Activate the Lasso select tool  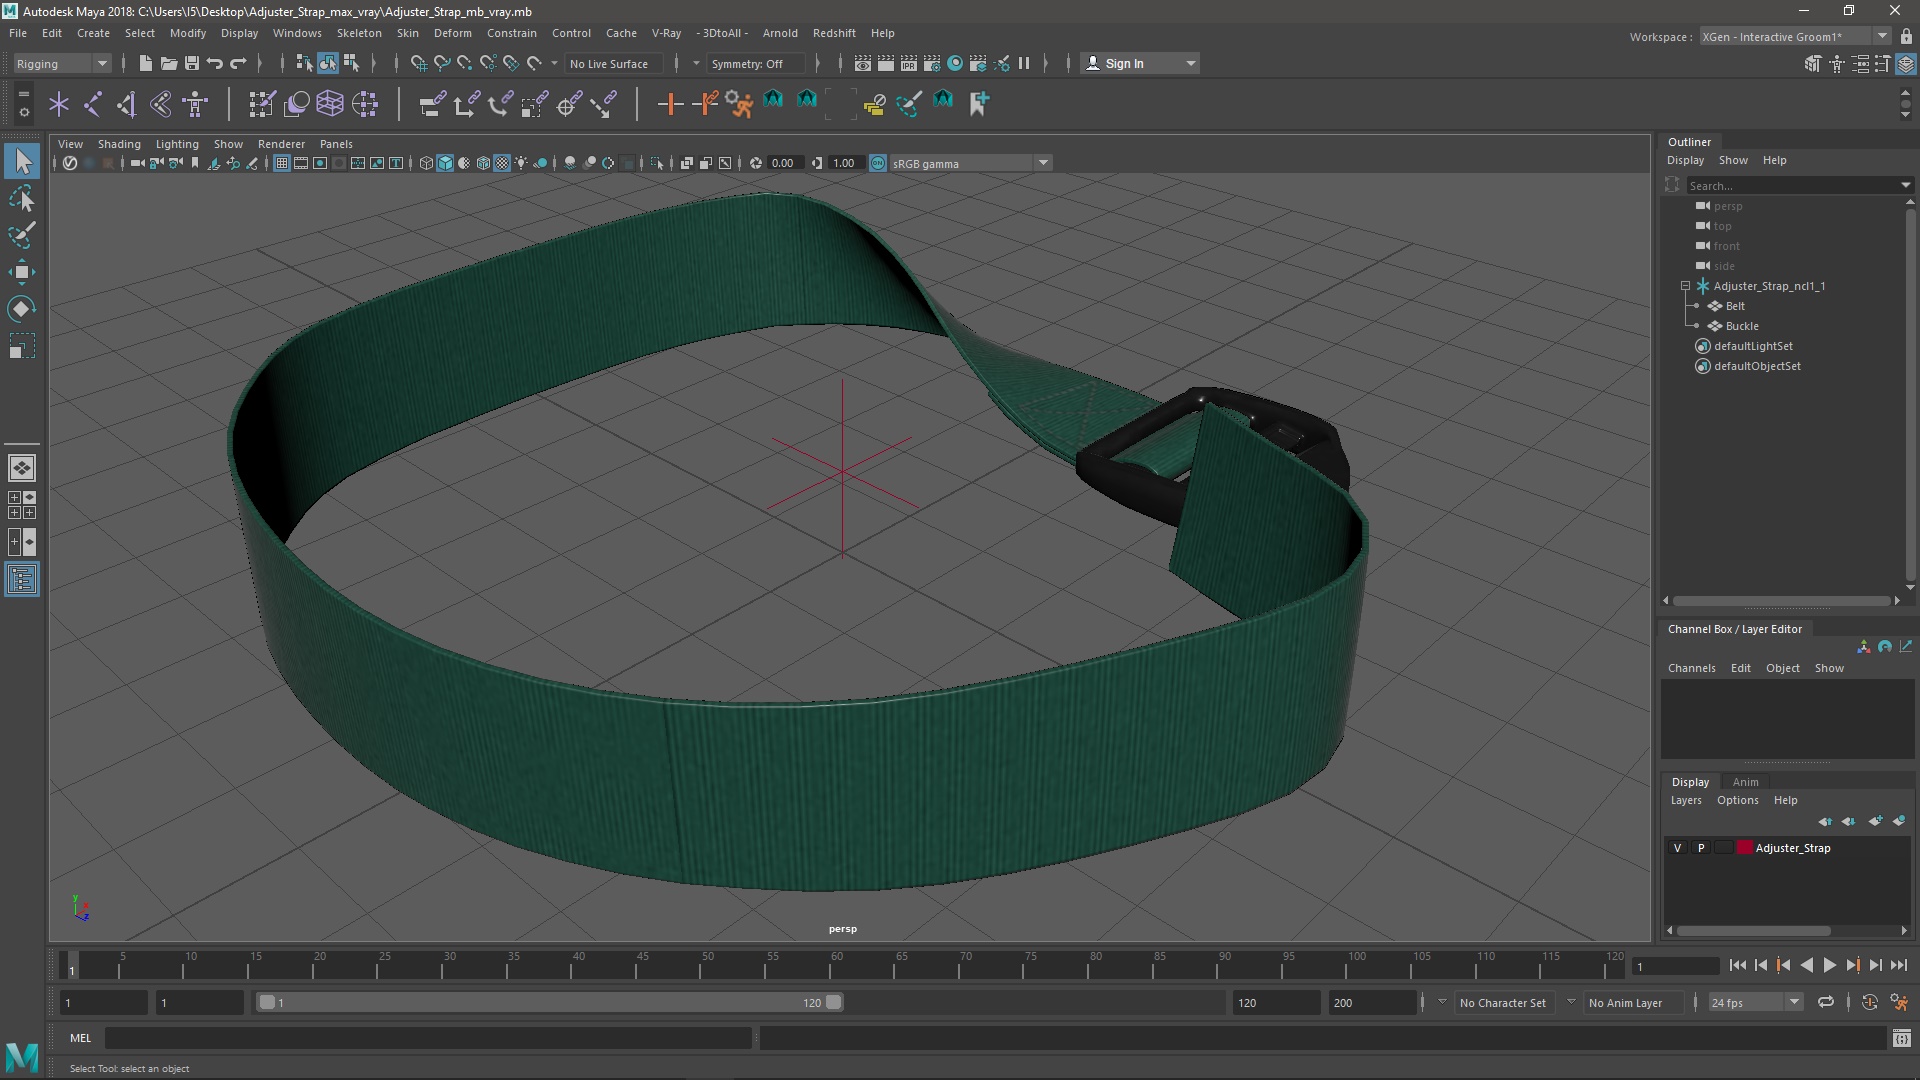22,199
